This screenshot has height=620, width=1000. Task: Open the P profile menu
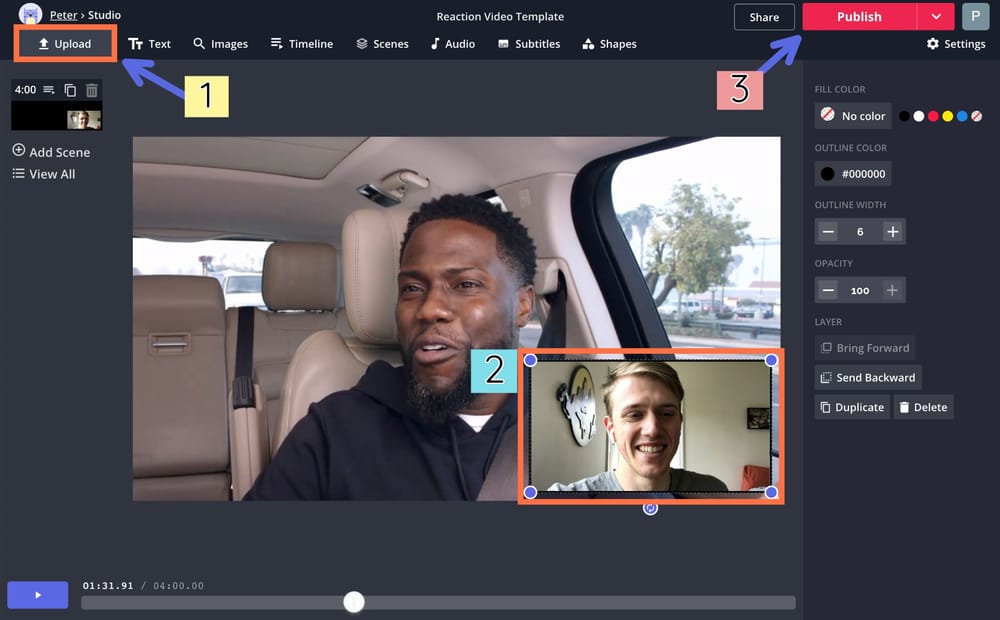[x=975, y=17]
